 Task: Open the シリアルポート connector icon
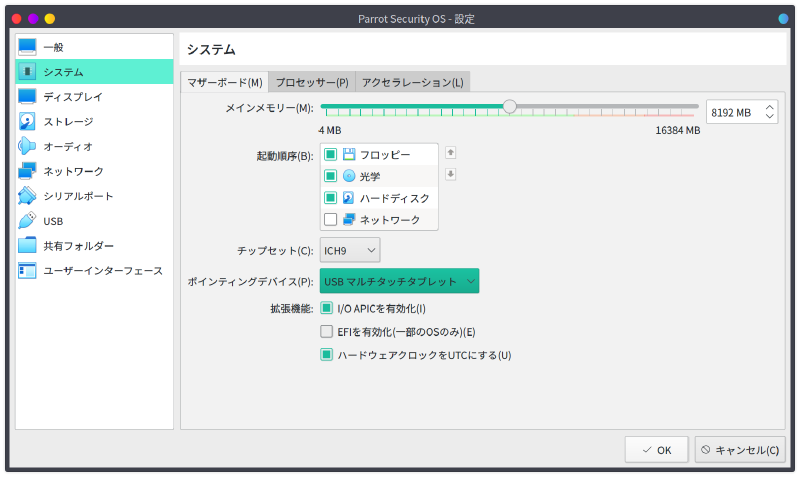point(27,196)
